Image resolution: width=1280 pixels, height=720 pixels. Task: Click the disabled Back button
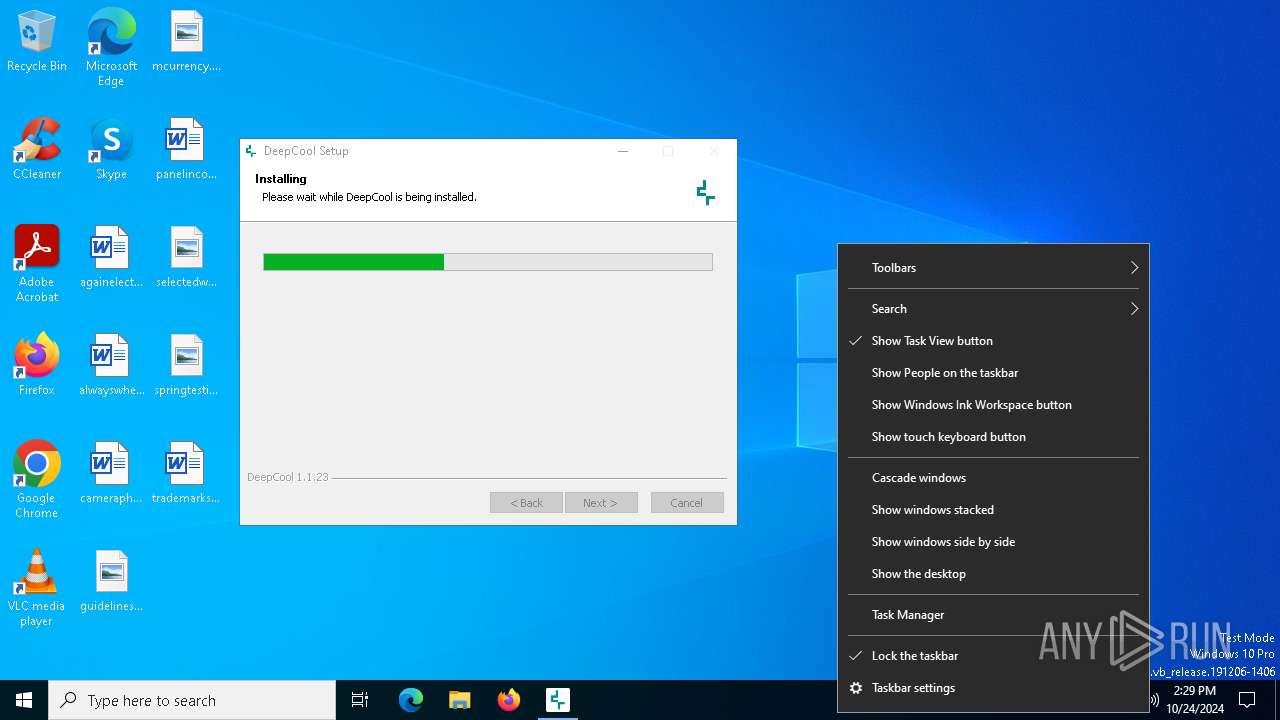pos(527,503)
